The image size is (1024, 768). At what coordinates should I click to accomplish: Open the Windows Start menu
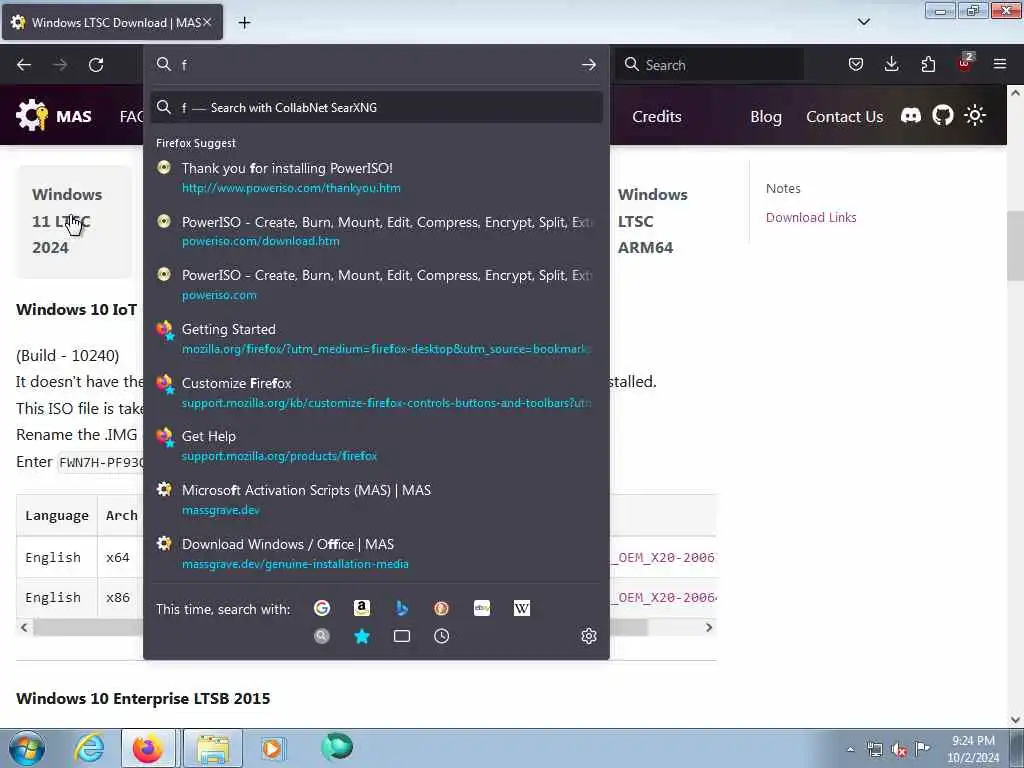point(27,748)
